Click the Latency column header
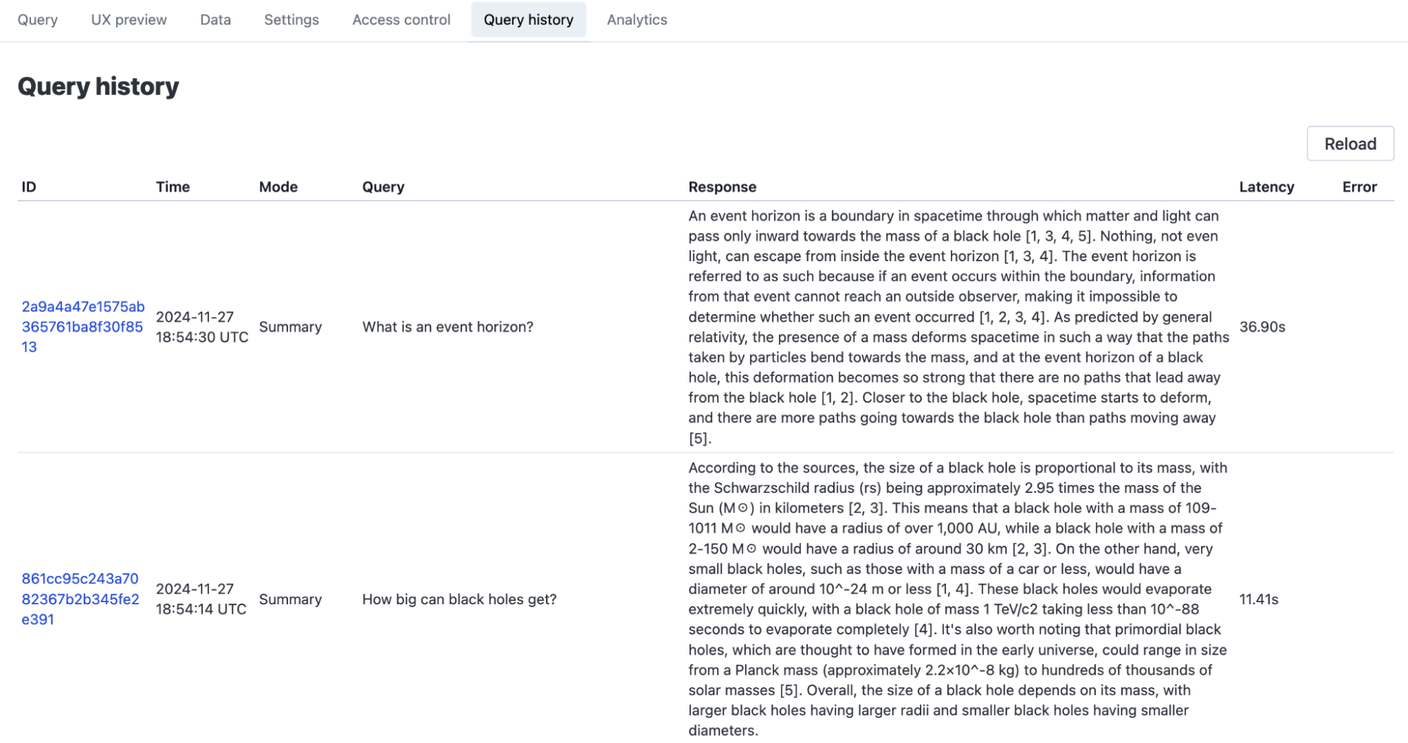This screenshot has height=743, width=1408. [x=1266, y=187]
